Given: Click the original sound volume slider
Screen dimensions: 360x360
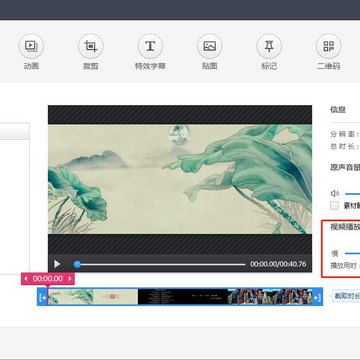Looking at the screenshot, I should tap(352, 193).
